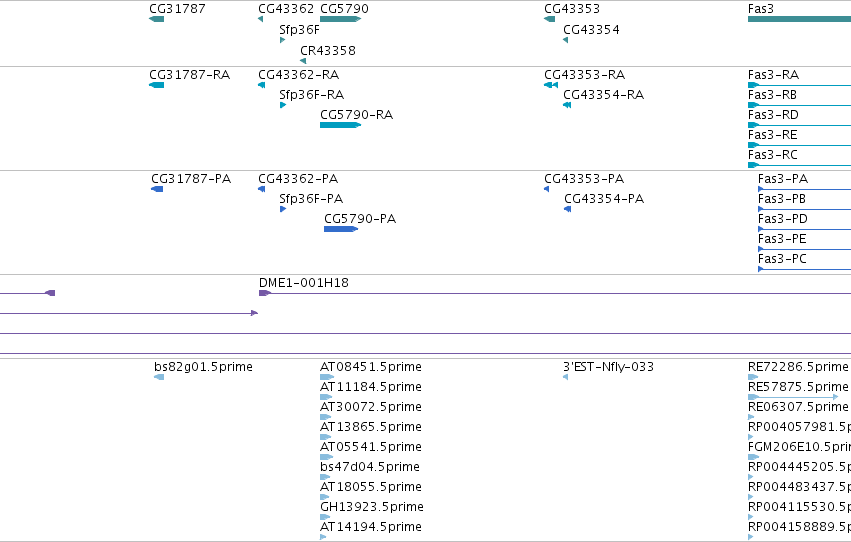Click the Fas3-PA protein label
Screen dimensions: 851x542
[783, 179]
